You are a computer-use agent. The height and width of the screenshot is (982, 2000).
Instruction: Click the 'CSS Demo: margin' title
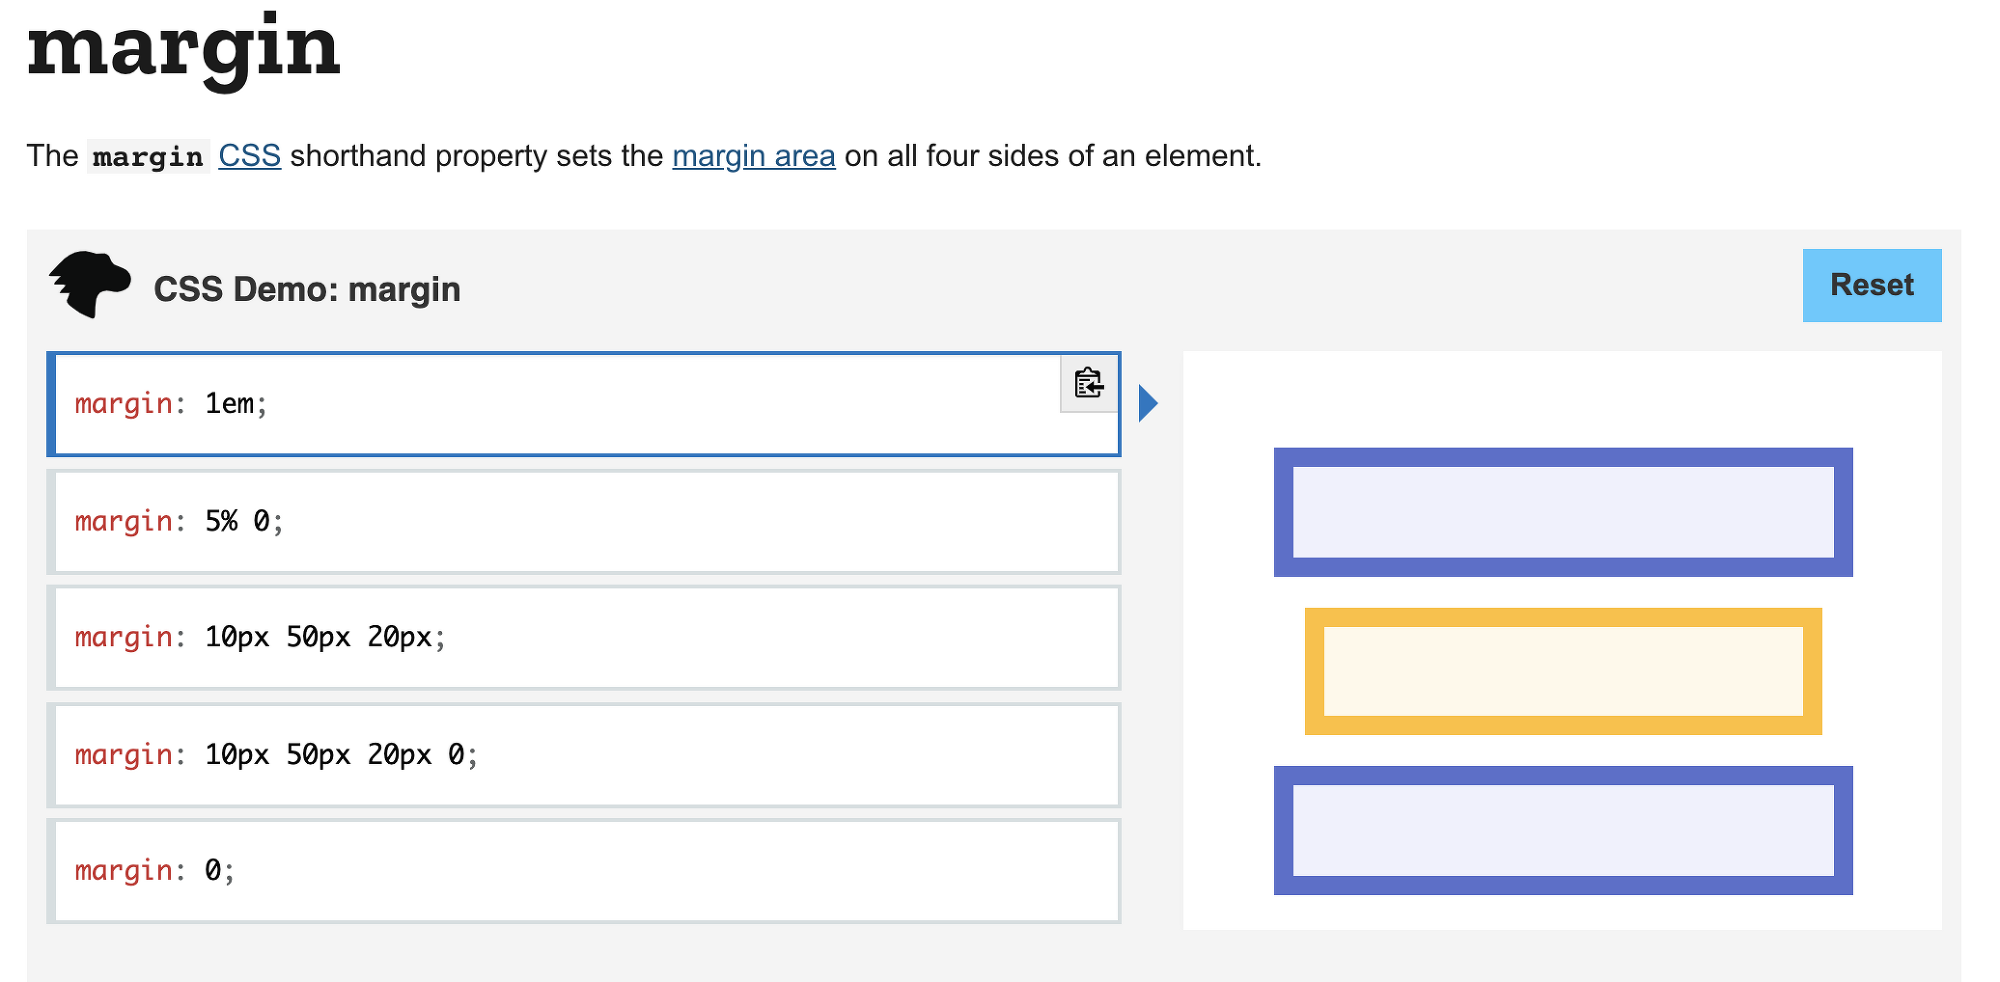point(306,289)
